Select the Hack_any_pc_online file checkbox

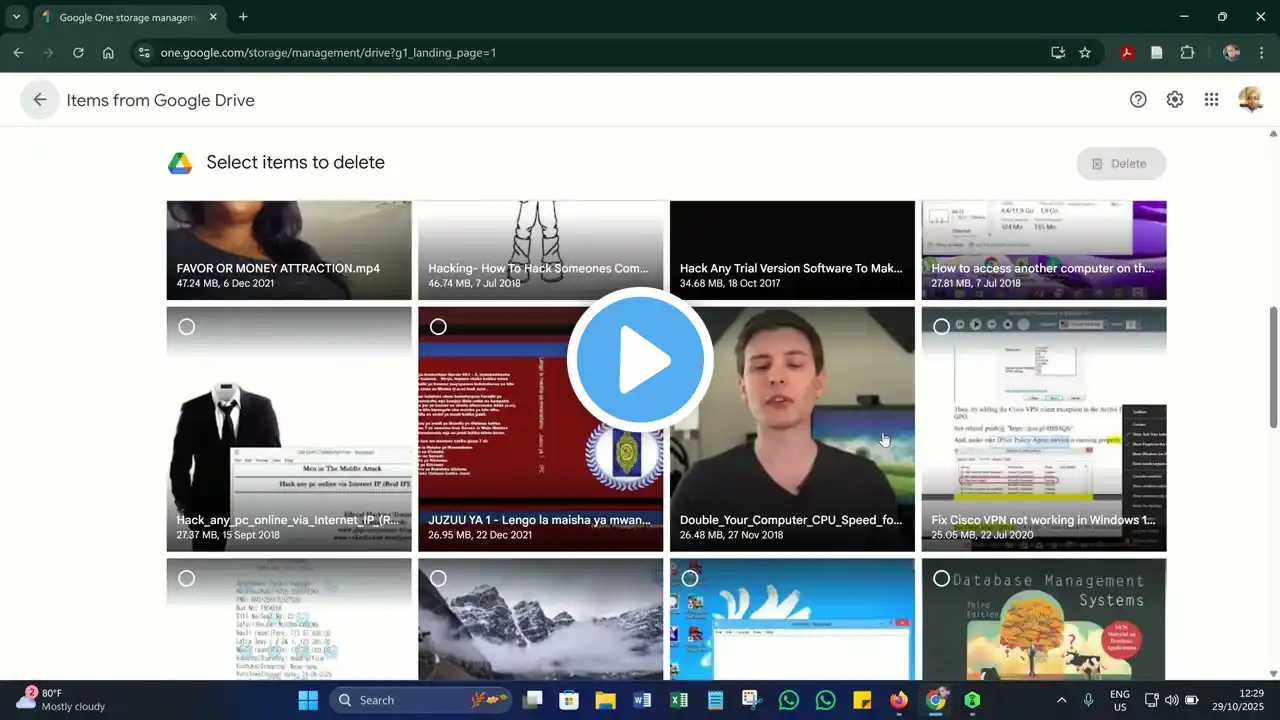[186, 327]
